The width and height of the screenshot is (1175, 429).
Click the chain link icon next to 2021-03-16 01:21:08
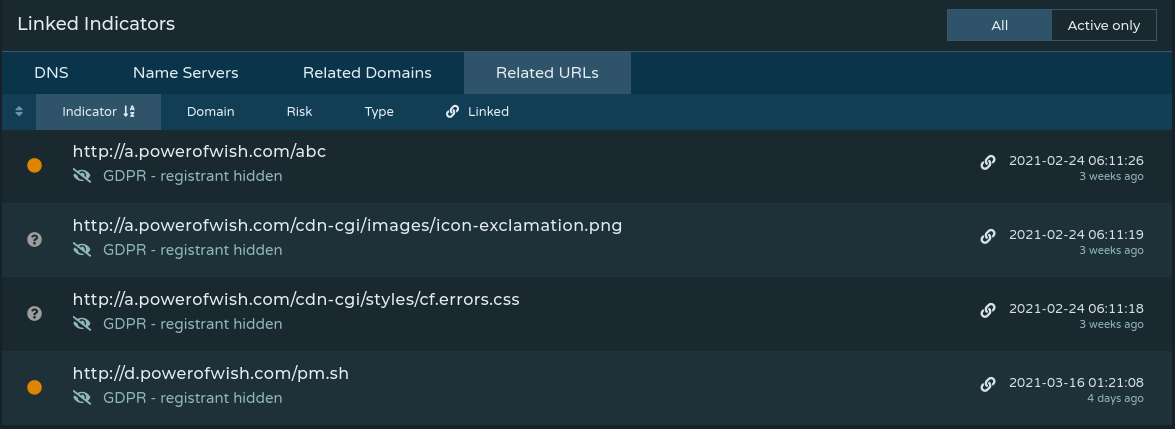point(988,384)
